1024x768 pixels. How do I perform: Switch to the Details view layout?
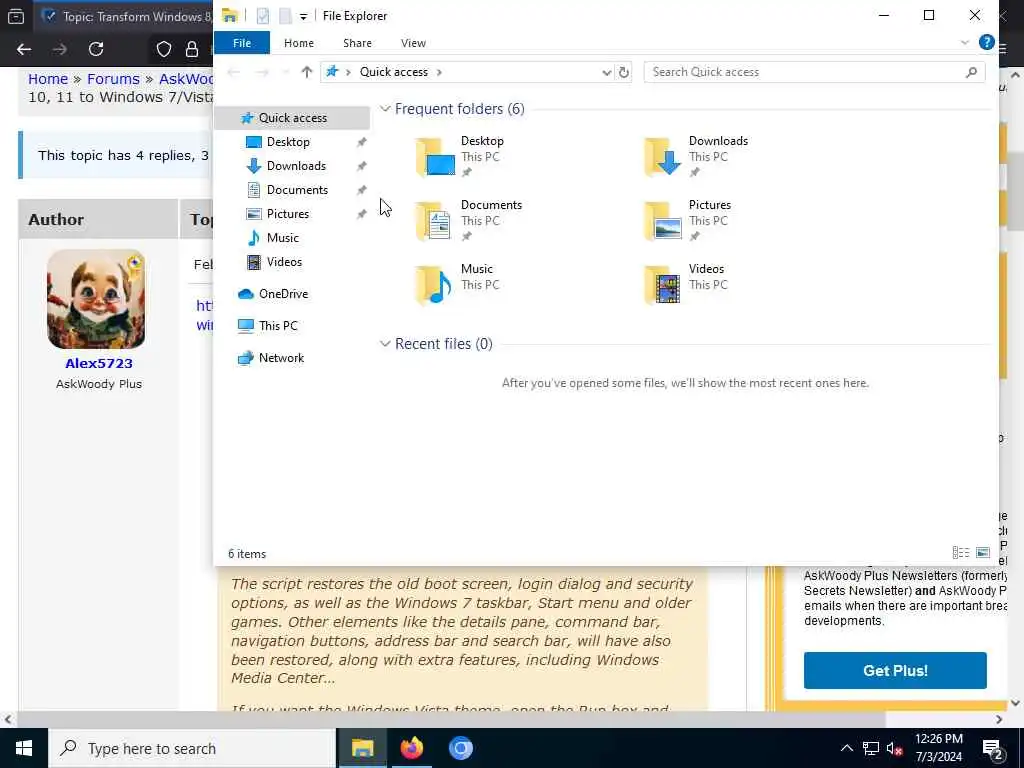coord(961,553)
